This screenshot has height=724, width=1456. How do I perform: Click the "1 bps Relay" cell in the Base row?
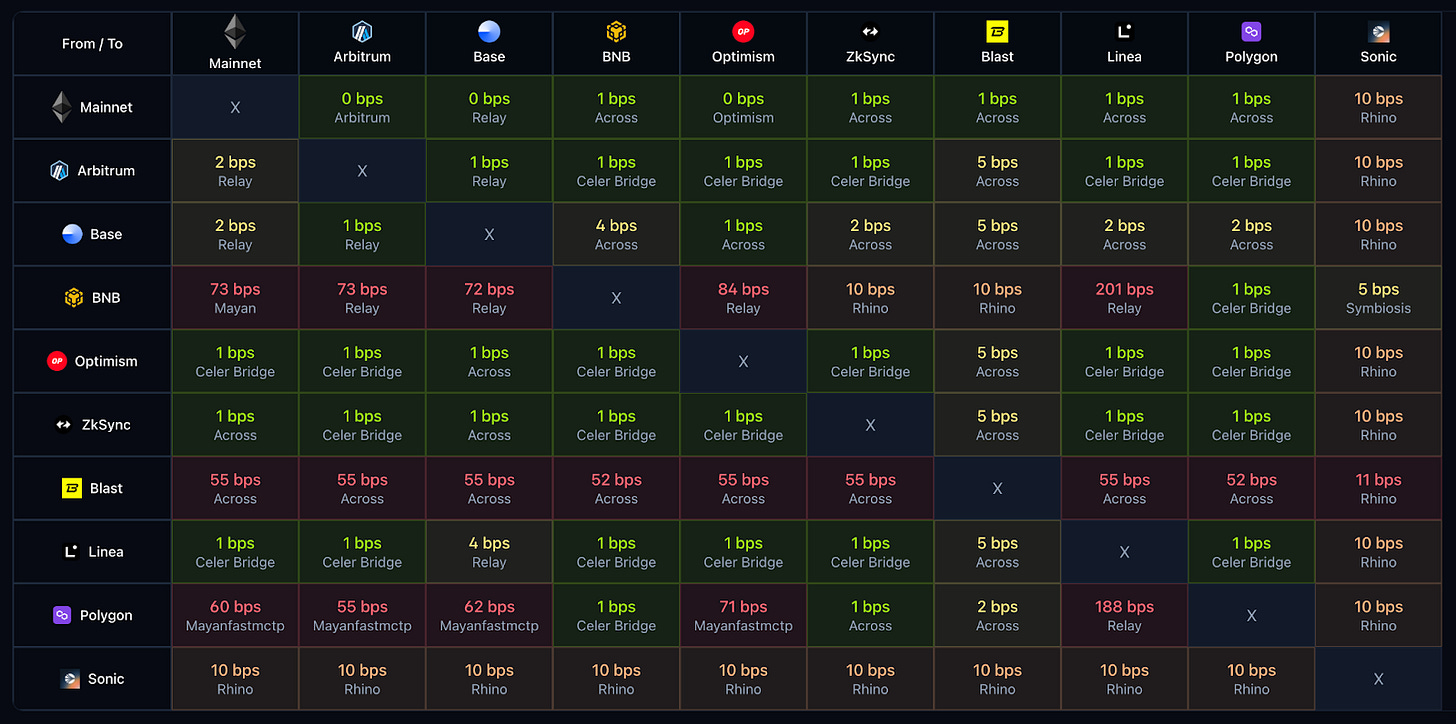[362, 234]
